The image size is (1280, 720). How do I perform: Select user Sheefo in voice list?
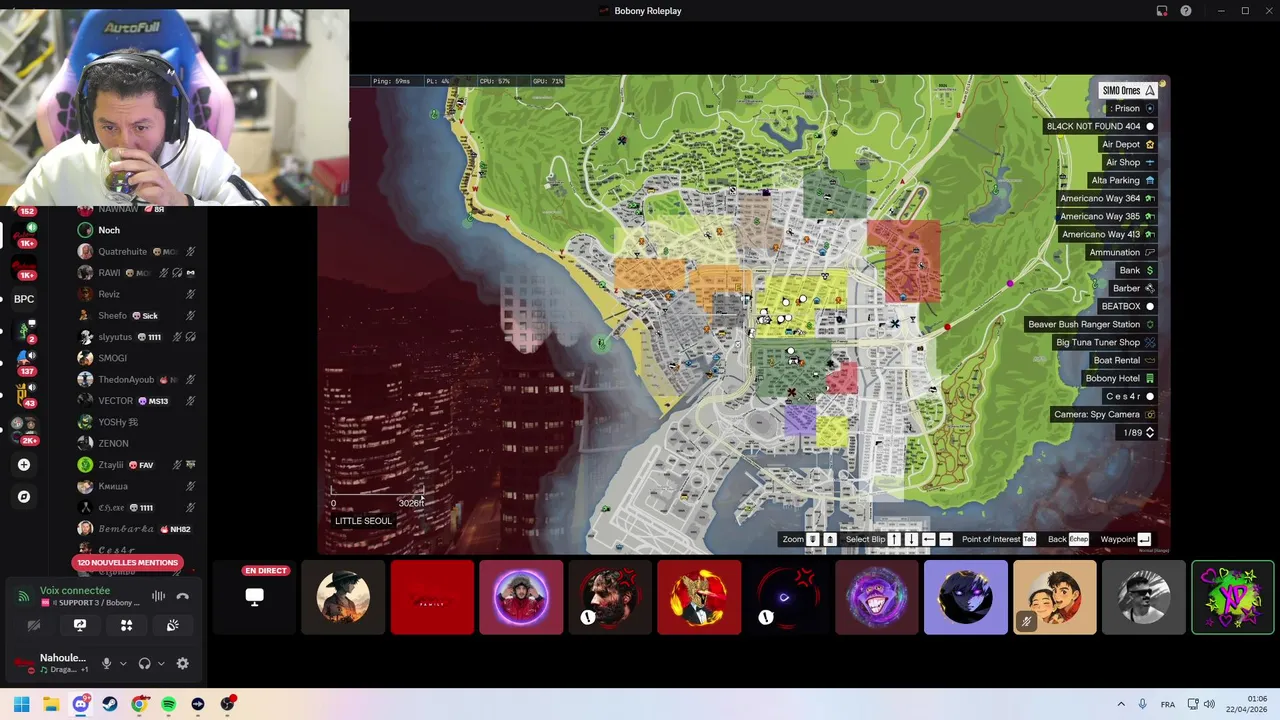tap(136, 315)
